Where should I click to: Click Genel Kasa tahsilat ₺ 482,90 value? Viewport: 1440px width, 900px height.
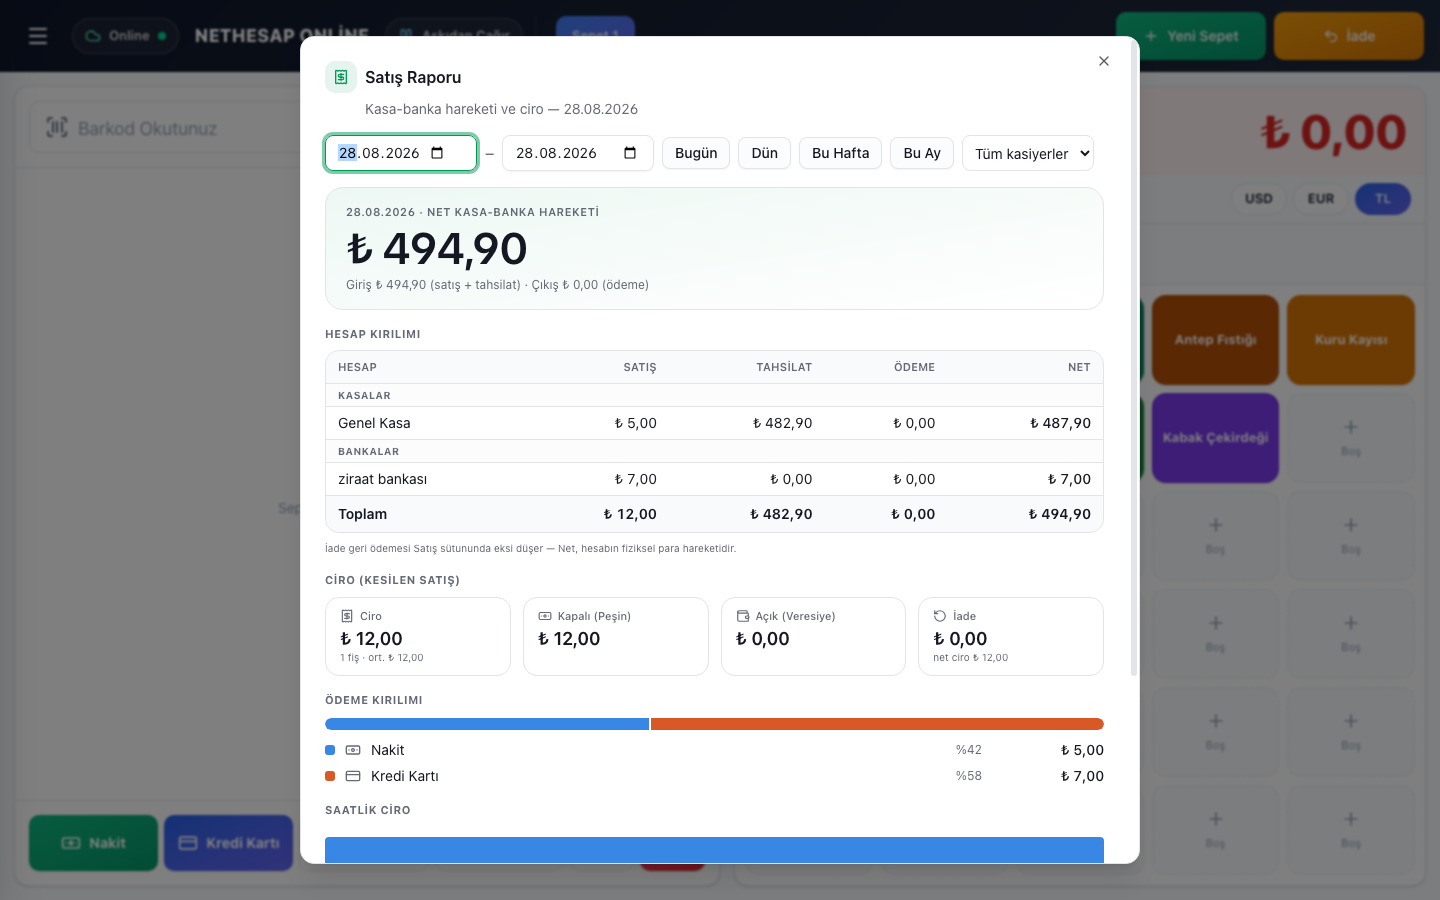[x=782, y=423]
